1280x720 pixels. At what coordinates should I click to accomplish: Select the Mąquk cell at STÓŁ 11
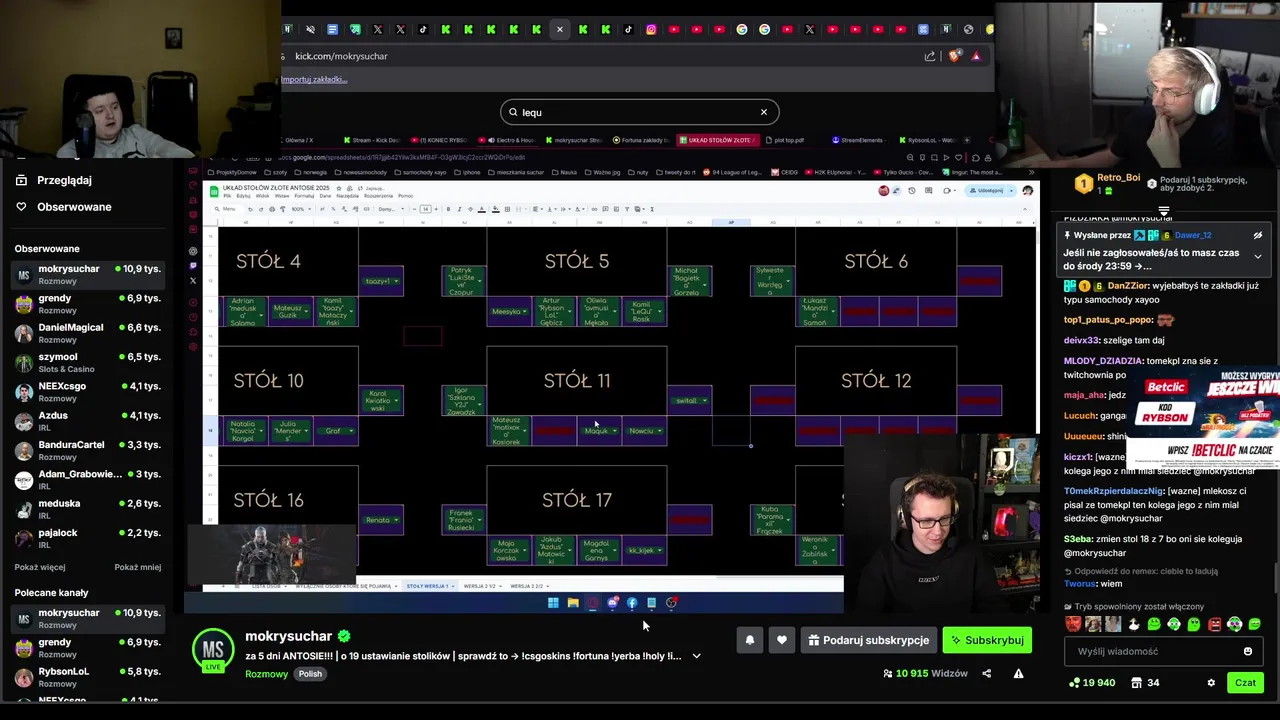pyautogui.click(x=598, y=431)
